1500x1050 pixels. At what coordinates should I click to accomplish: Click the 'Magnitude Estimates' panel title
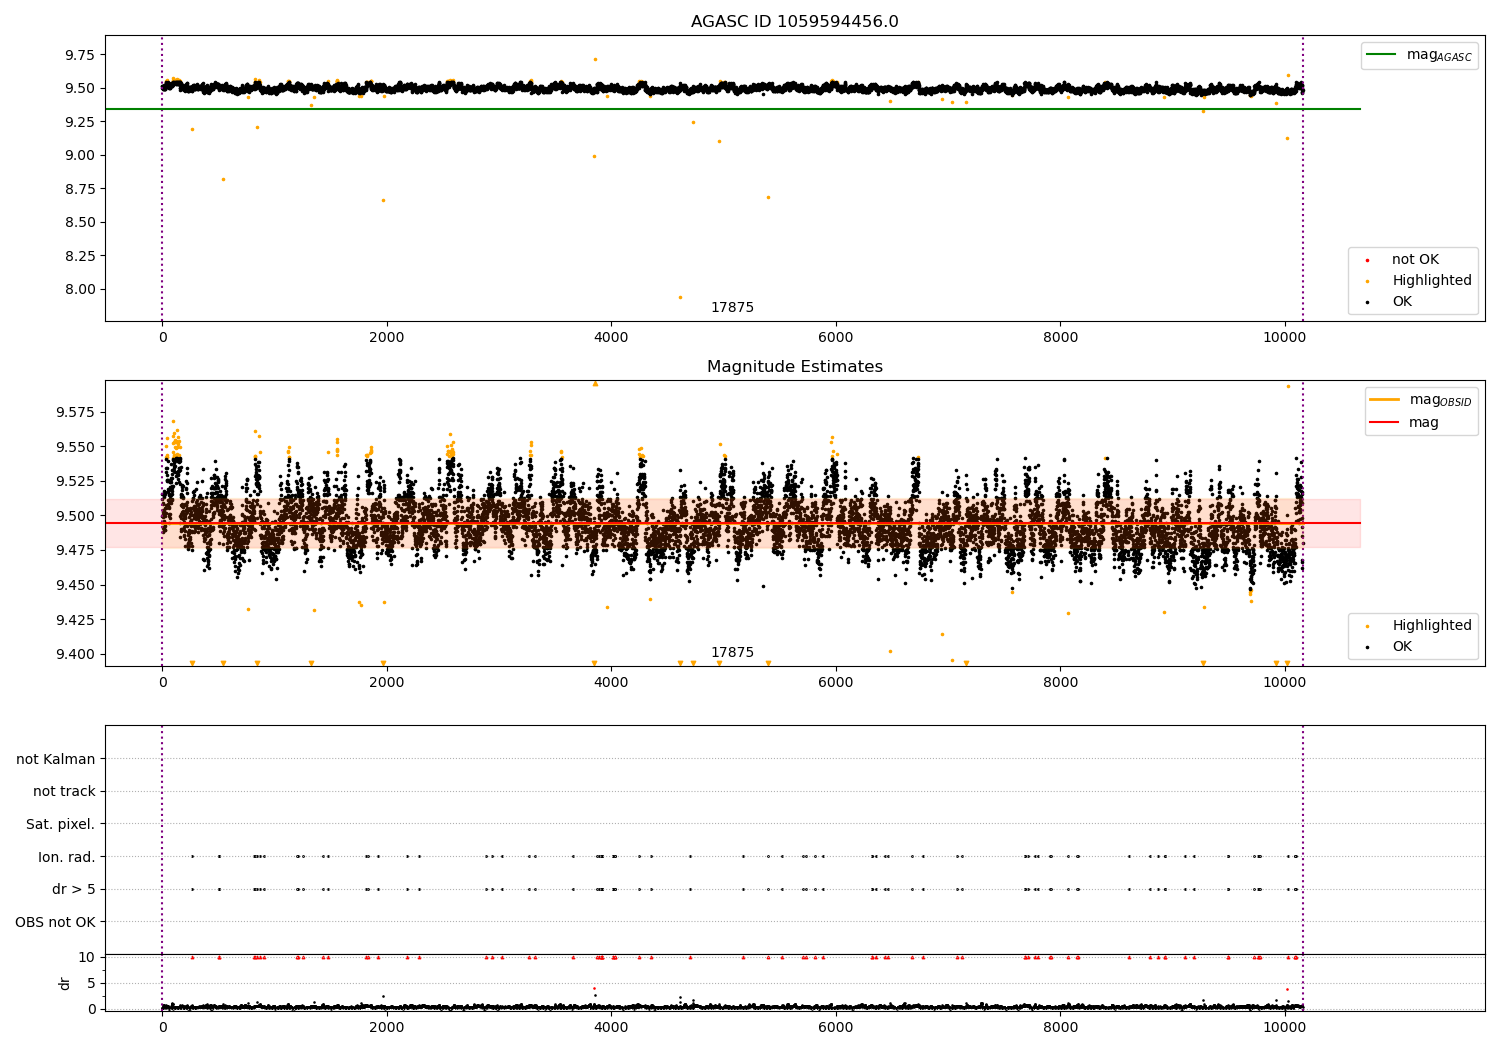coord(794,367)
